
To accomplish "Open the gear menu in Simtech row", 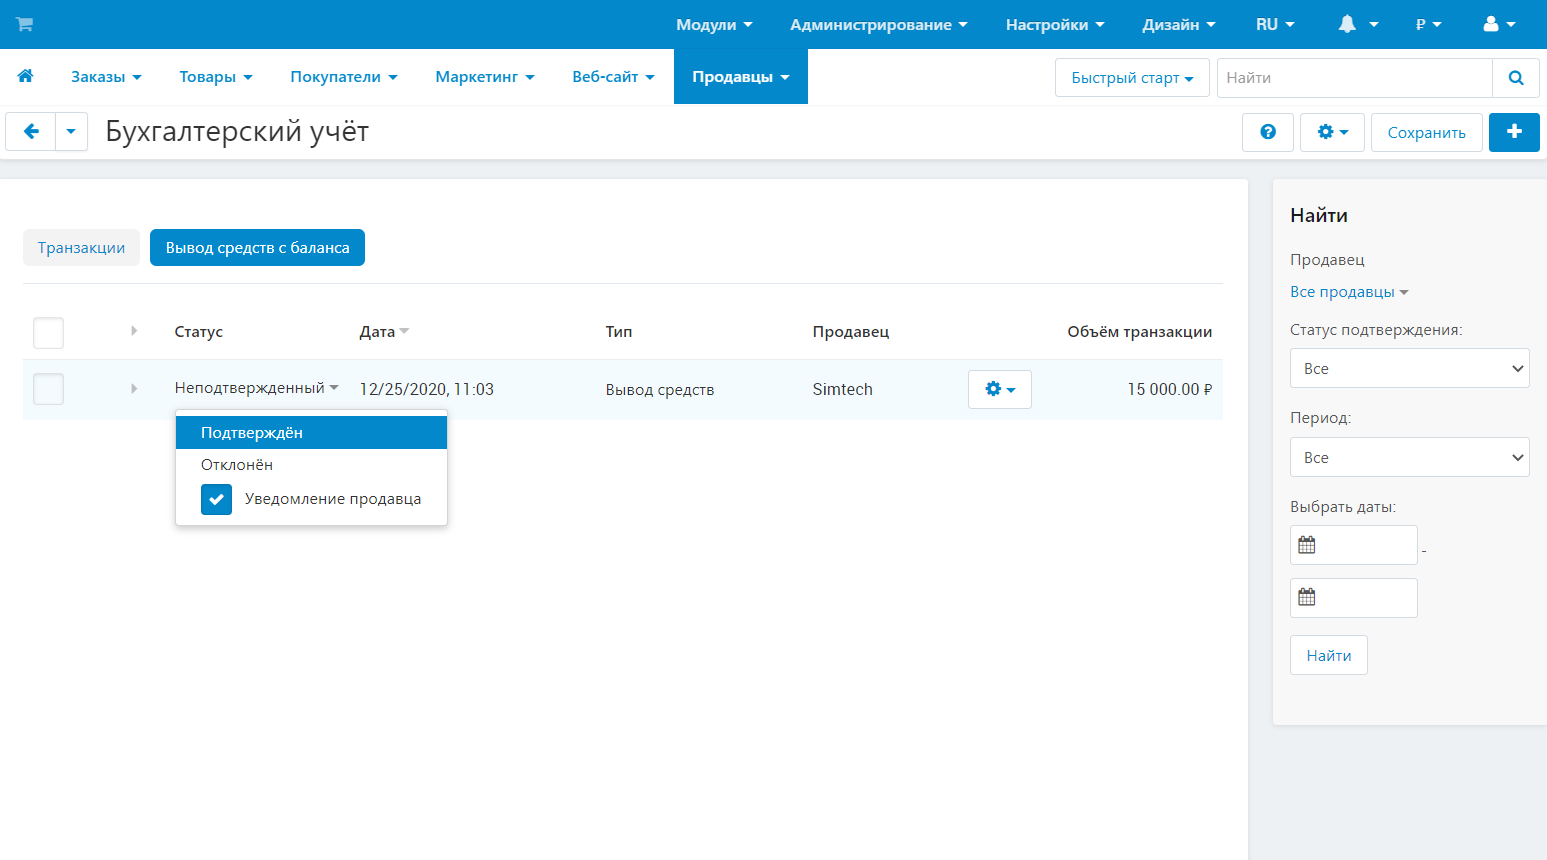I will pos(999,389).
